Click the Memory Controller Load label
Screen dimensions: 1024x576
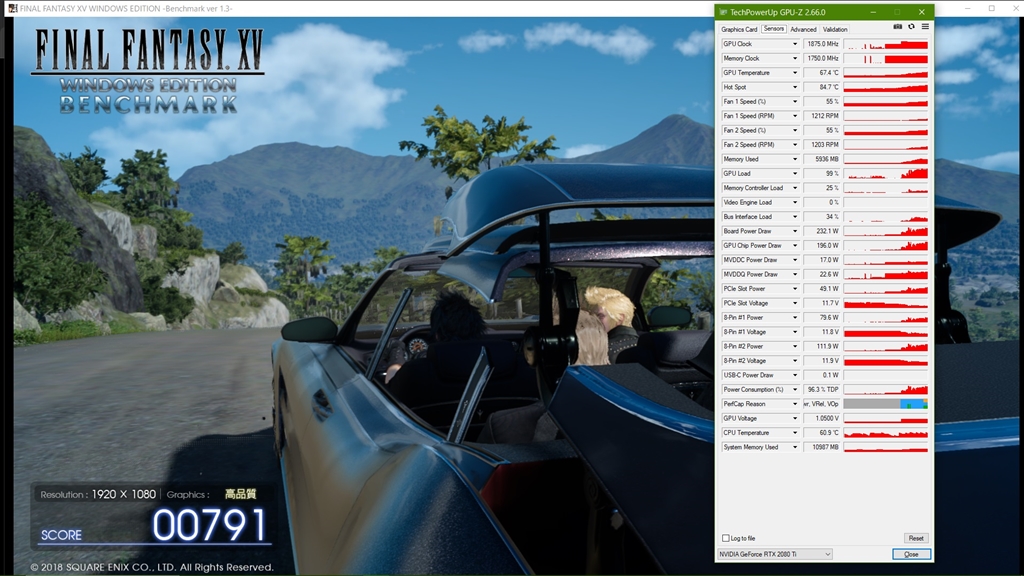pyautogui.click(x=753, y=188)
